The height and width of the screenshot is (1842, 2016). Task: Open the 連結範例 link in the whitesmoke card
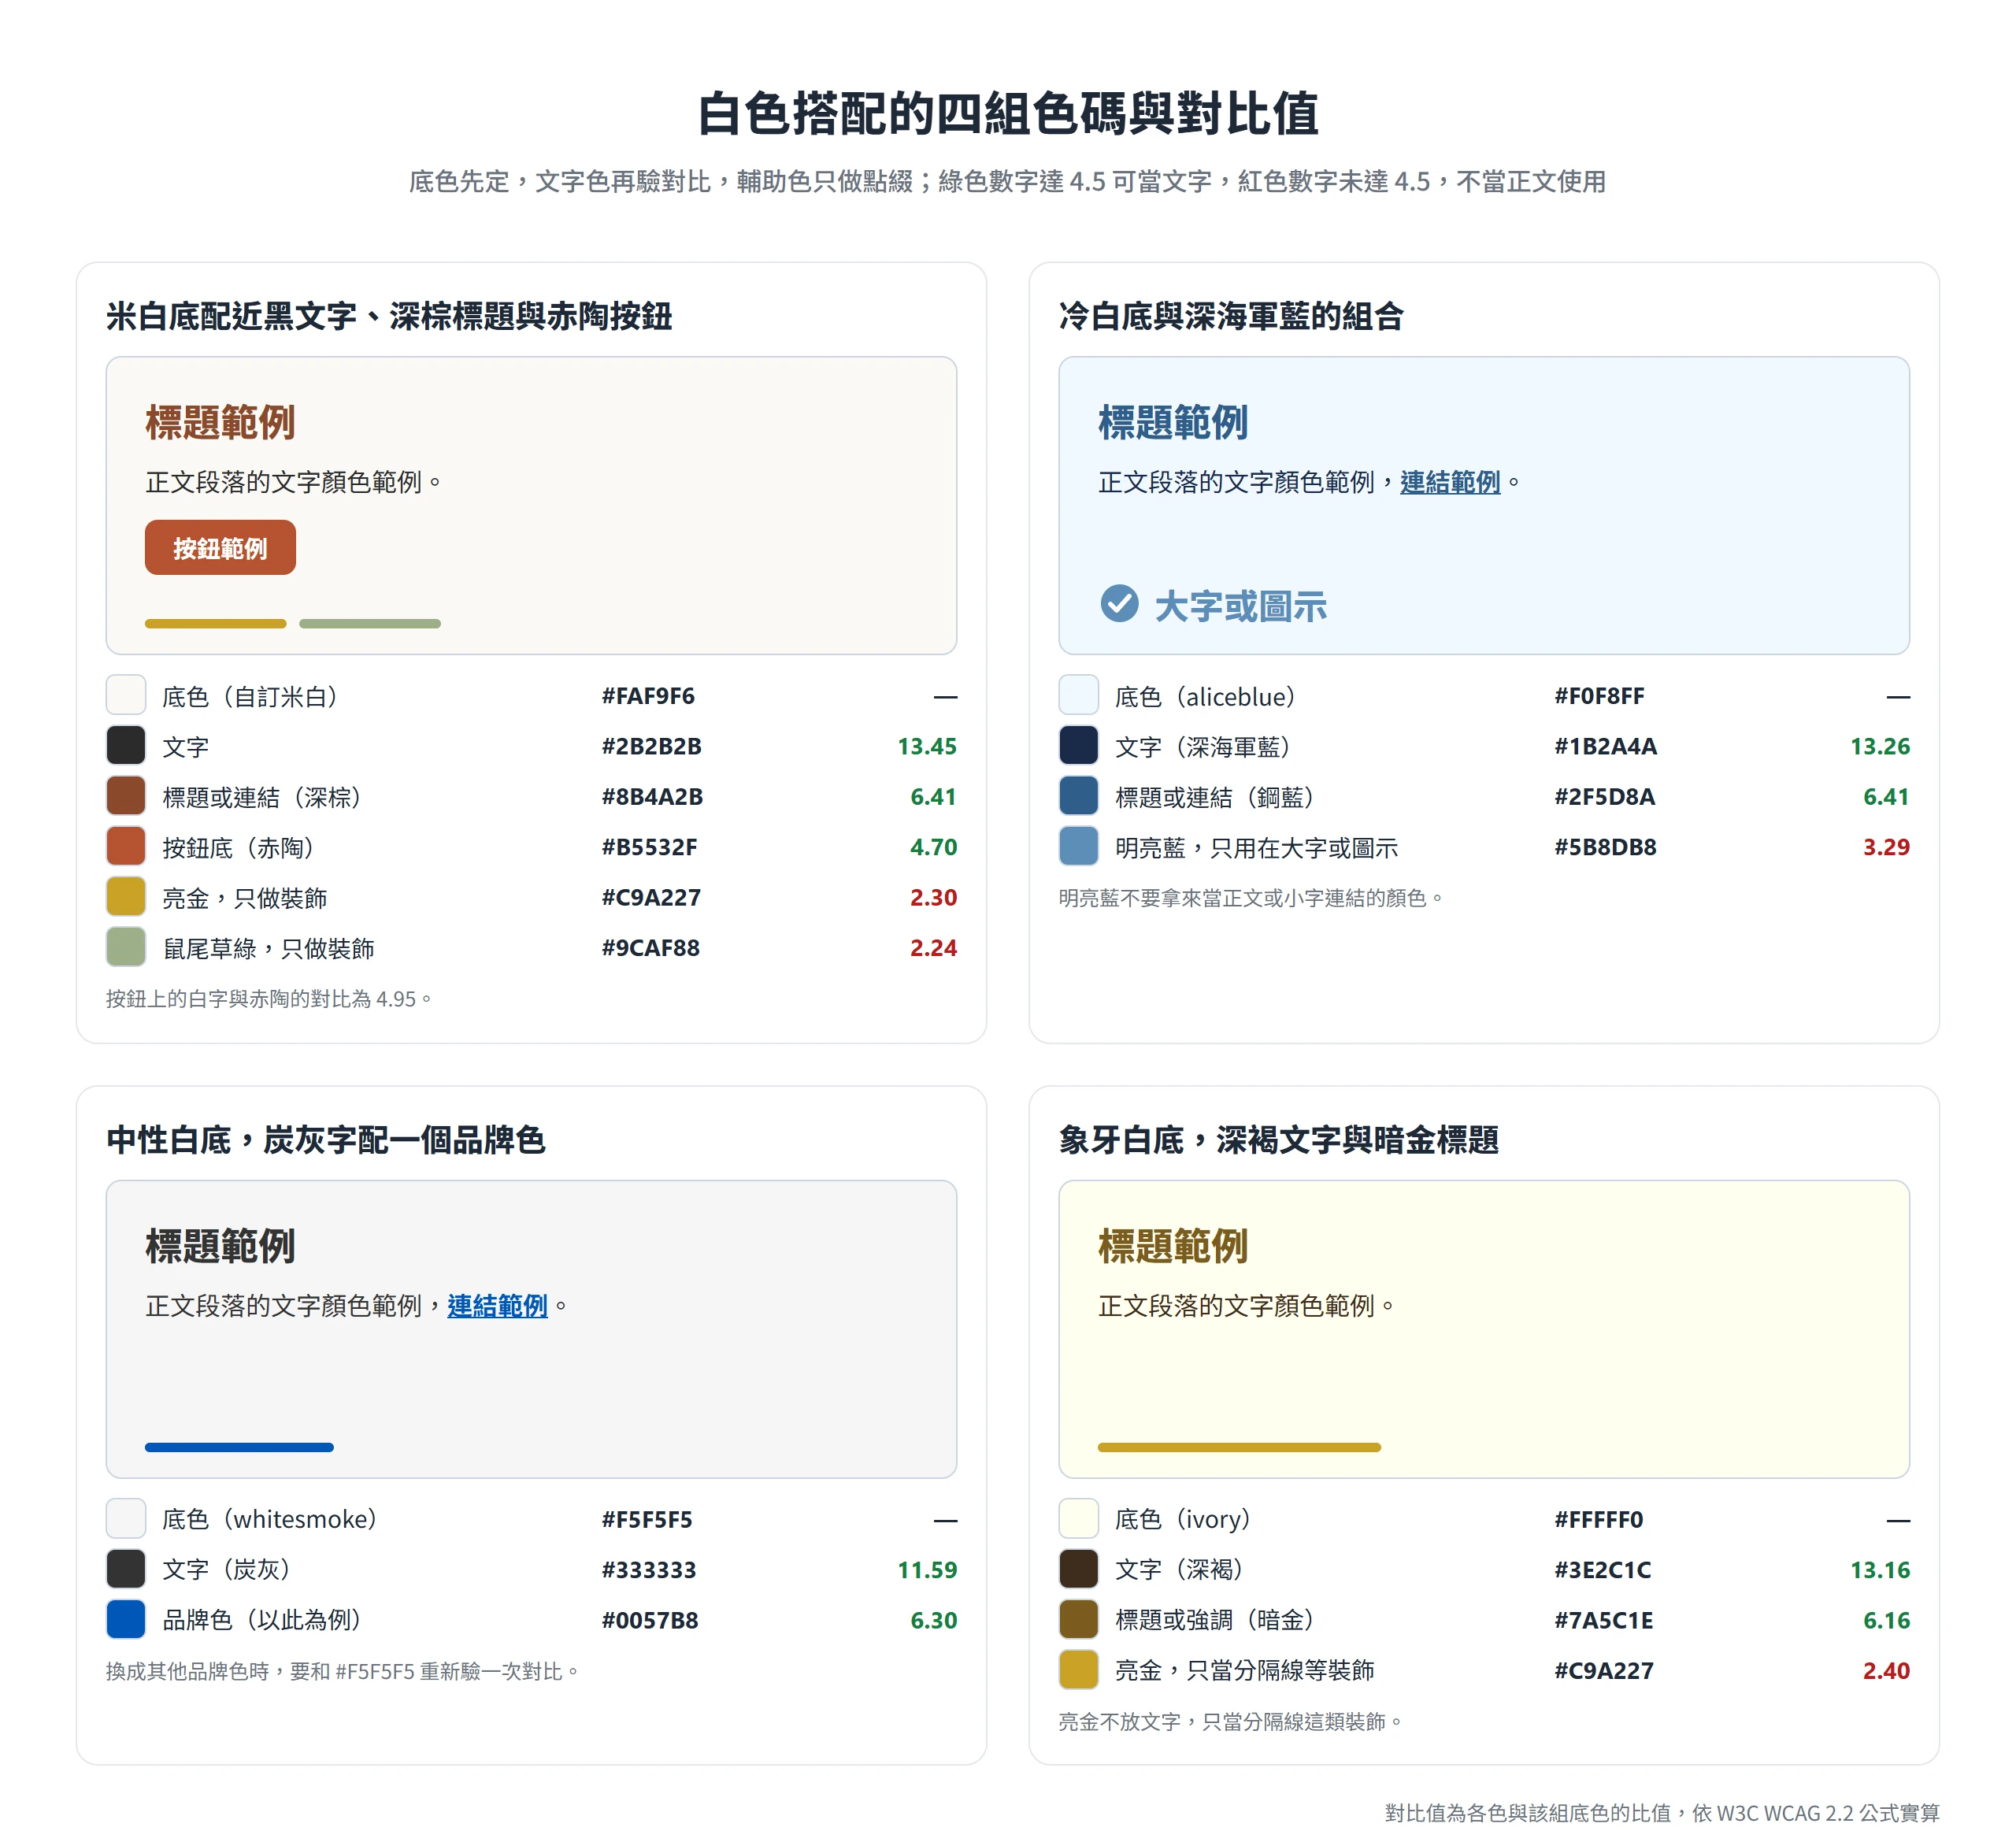click(x=497, y=1305)
